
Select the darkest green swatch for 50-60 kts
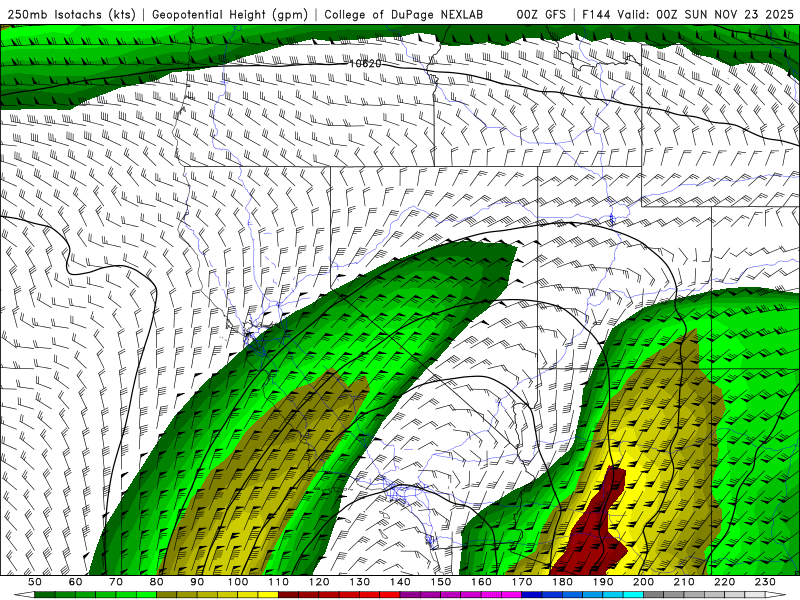[x=45, y=595]
